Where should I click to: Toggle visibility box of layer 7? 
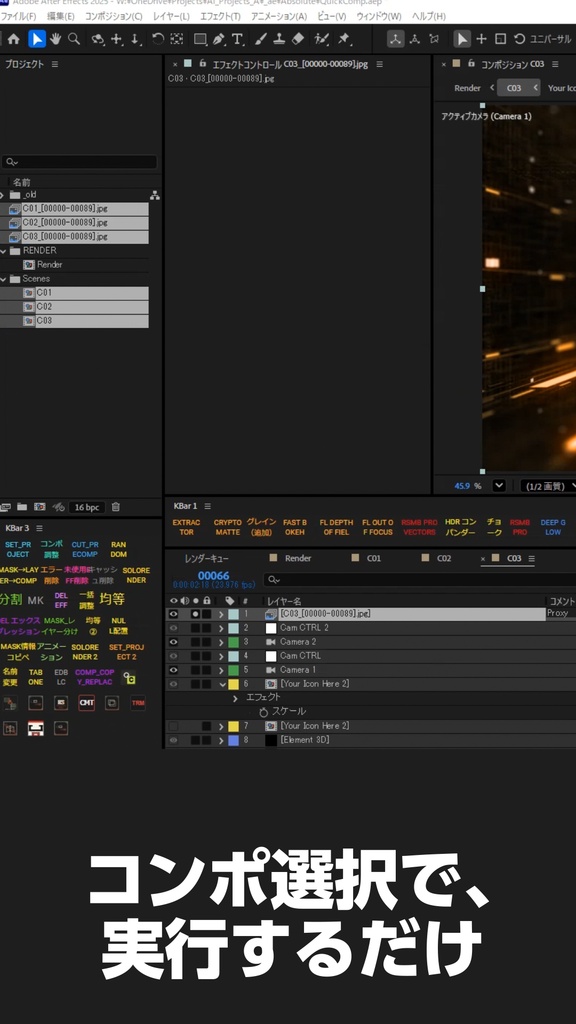click(x=173, y=726)
